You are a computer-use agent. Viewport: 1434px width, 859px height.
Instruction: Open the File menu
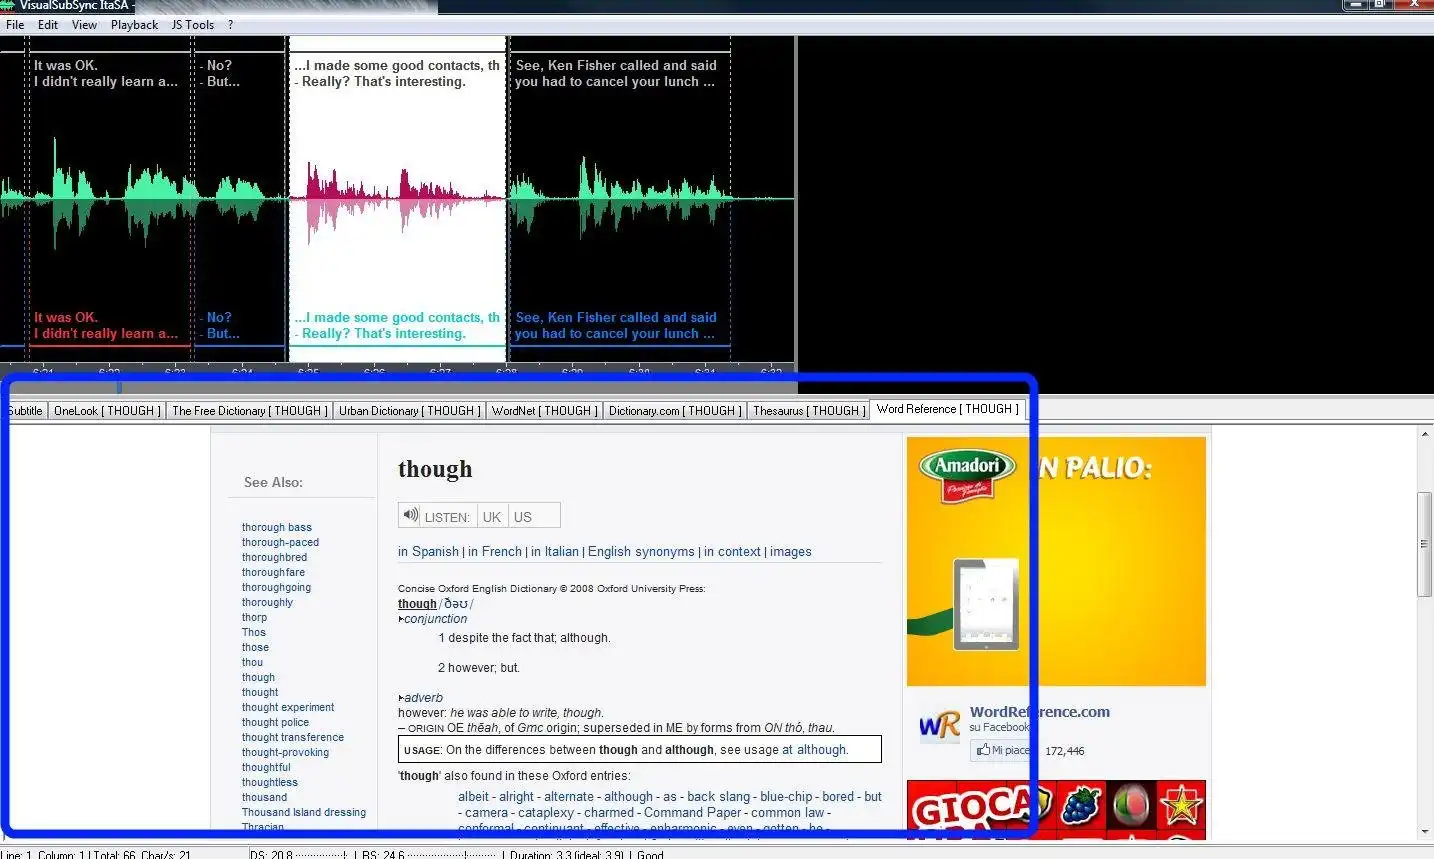pyautogui.click(x=15, y=25)
